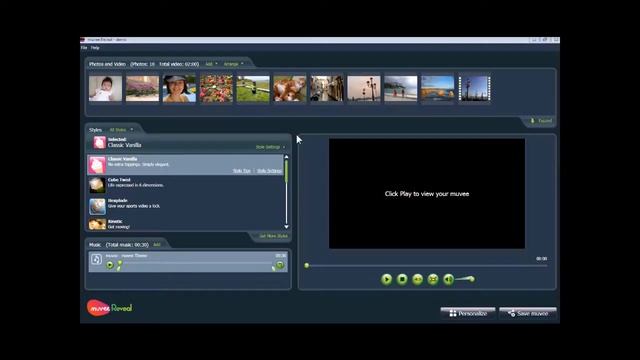Click the preview seek bar handle
640x360 pixels.
click(x=307, y=266)
